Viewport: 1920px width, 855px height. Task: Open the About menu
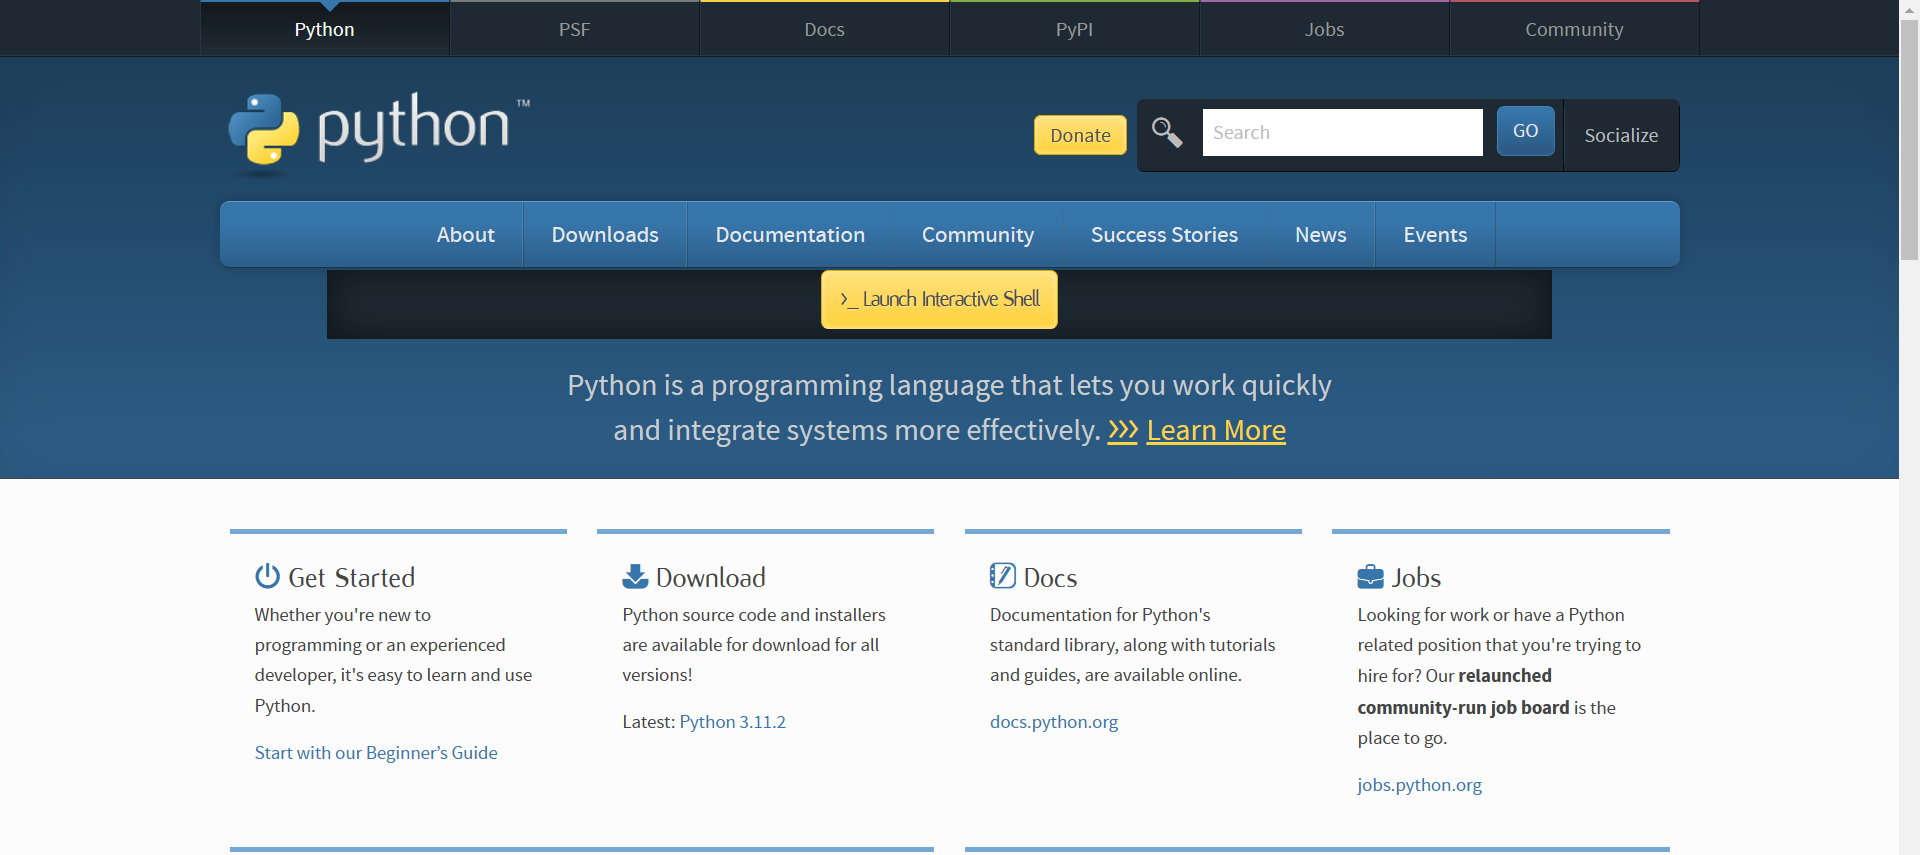[466, 234]
